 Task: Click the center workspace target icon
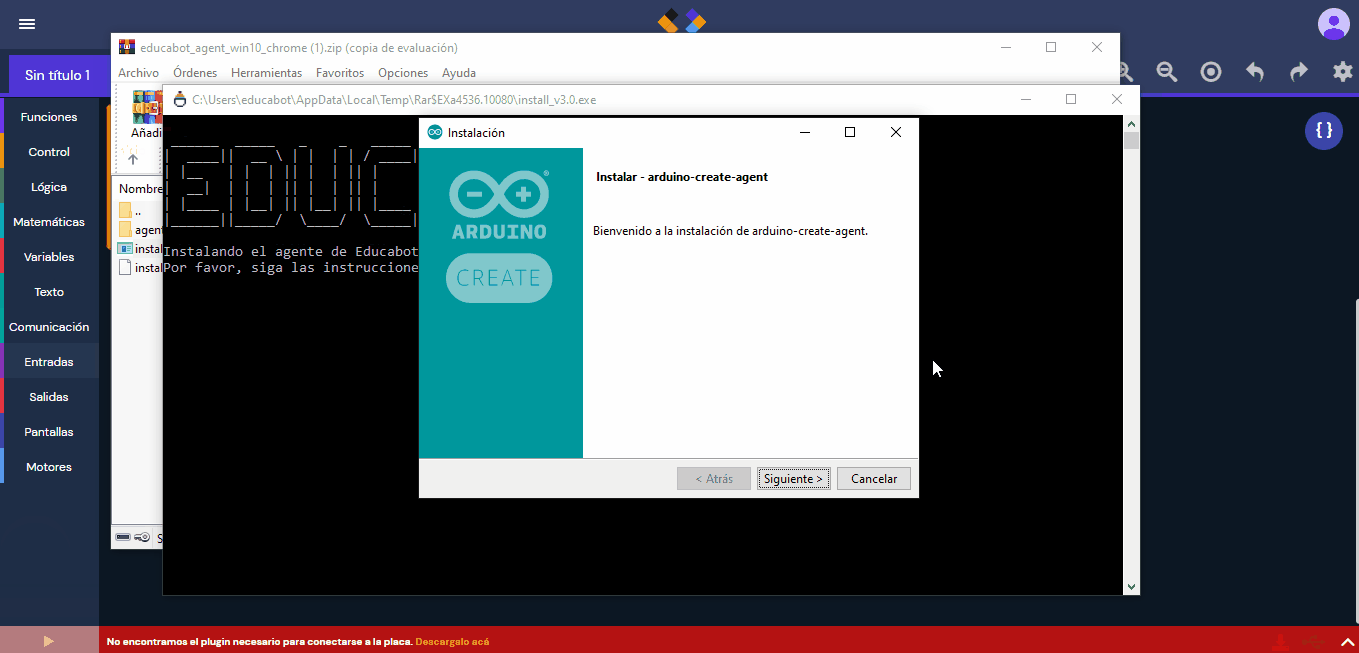click(1211, 72)
